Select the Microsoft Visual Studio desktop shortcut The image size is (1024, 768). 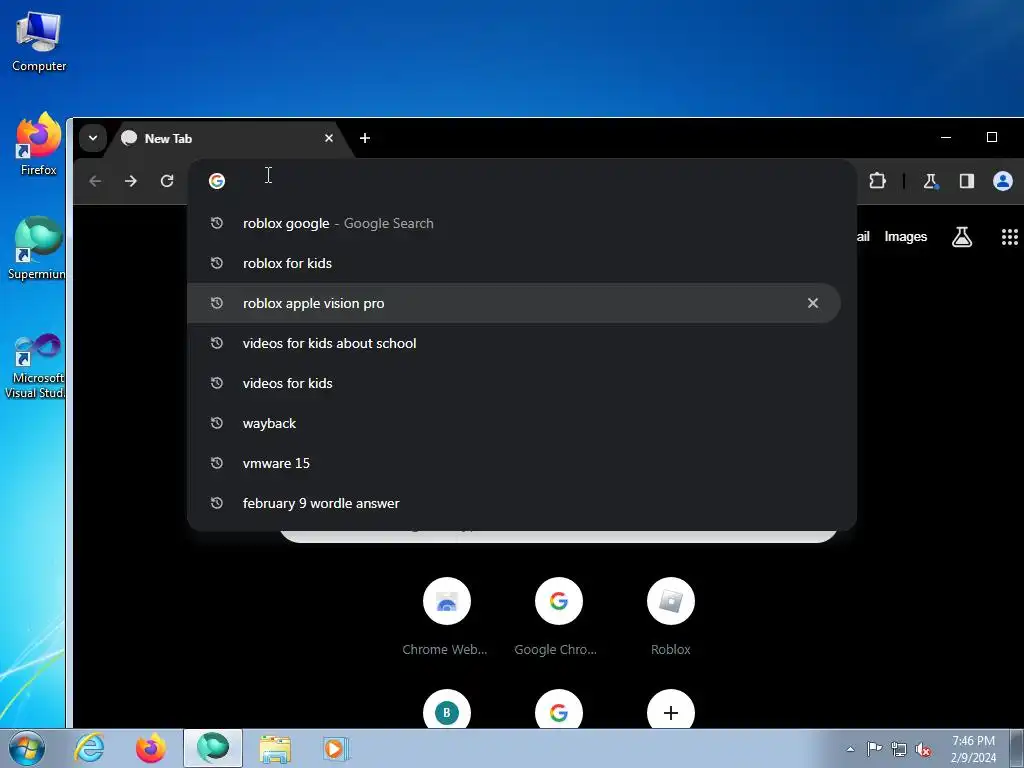[37, 366]
